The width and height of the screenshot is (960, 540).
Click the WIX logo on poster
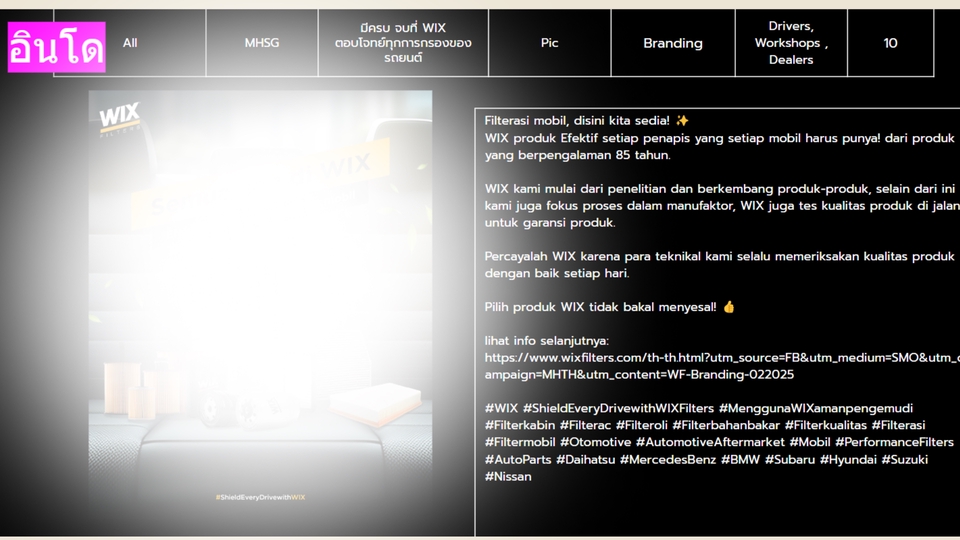pyautogui.click(x=119, y=118)
